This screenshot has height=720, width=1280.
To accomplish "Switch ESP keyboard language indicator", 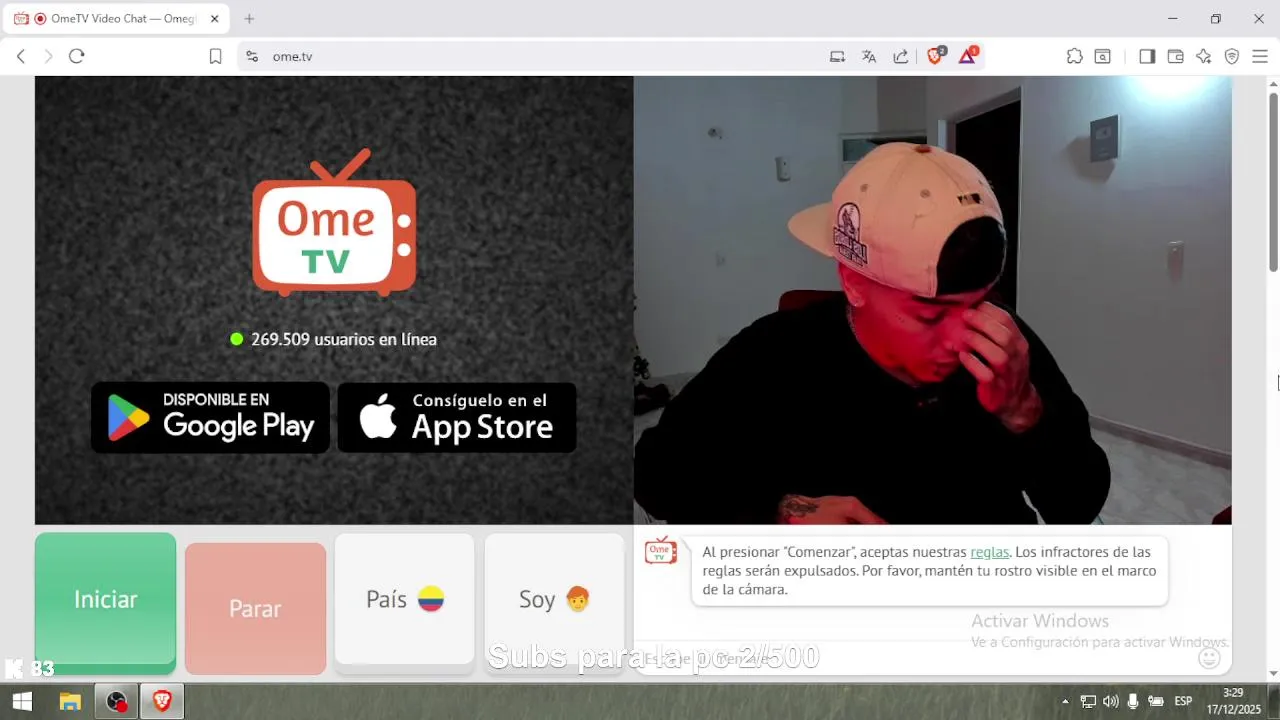I will (x=1183, y=701).
